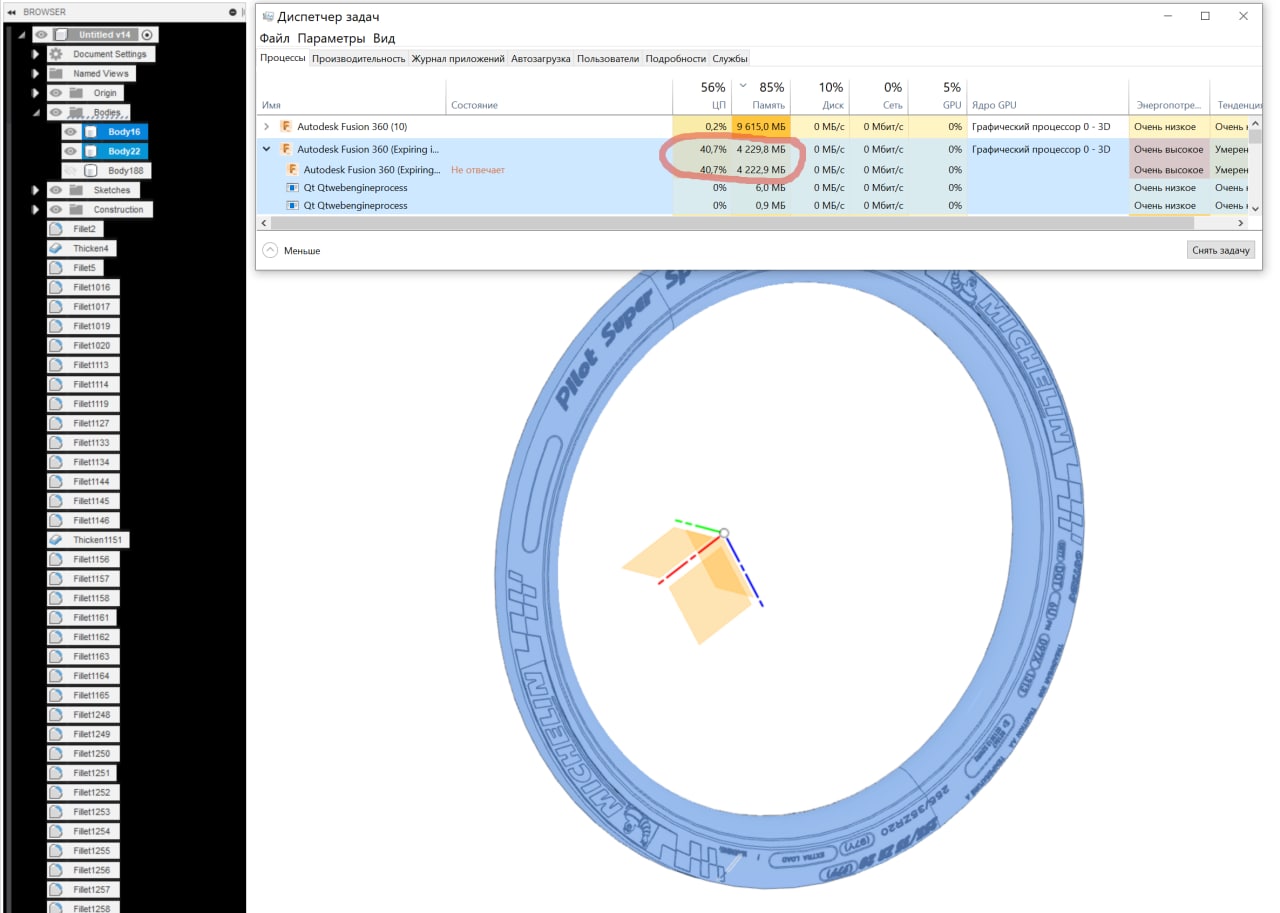1280x913 pixels.
Task: Click the Body16 body icon
Action: coord(90,132)
